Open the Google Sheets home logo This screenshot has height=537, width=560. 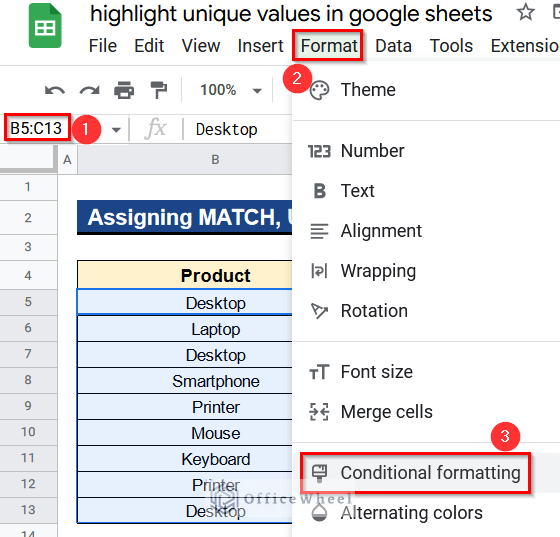click(45, 26)
